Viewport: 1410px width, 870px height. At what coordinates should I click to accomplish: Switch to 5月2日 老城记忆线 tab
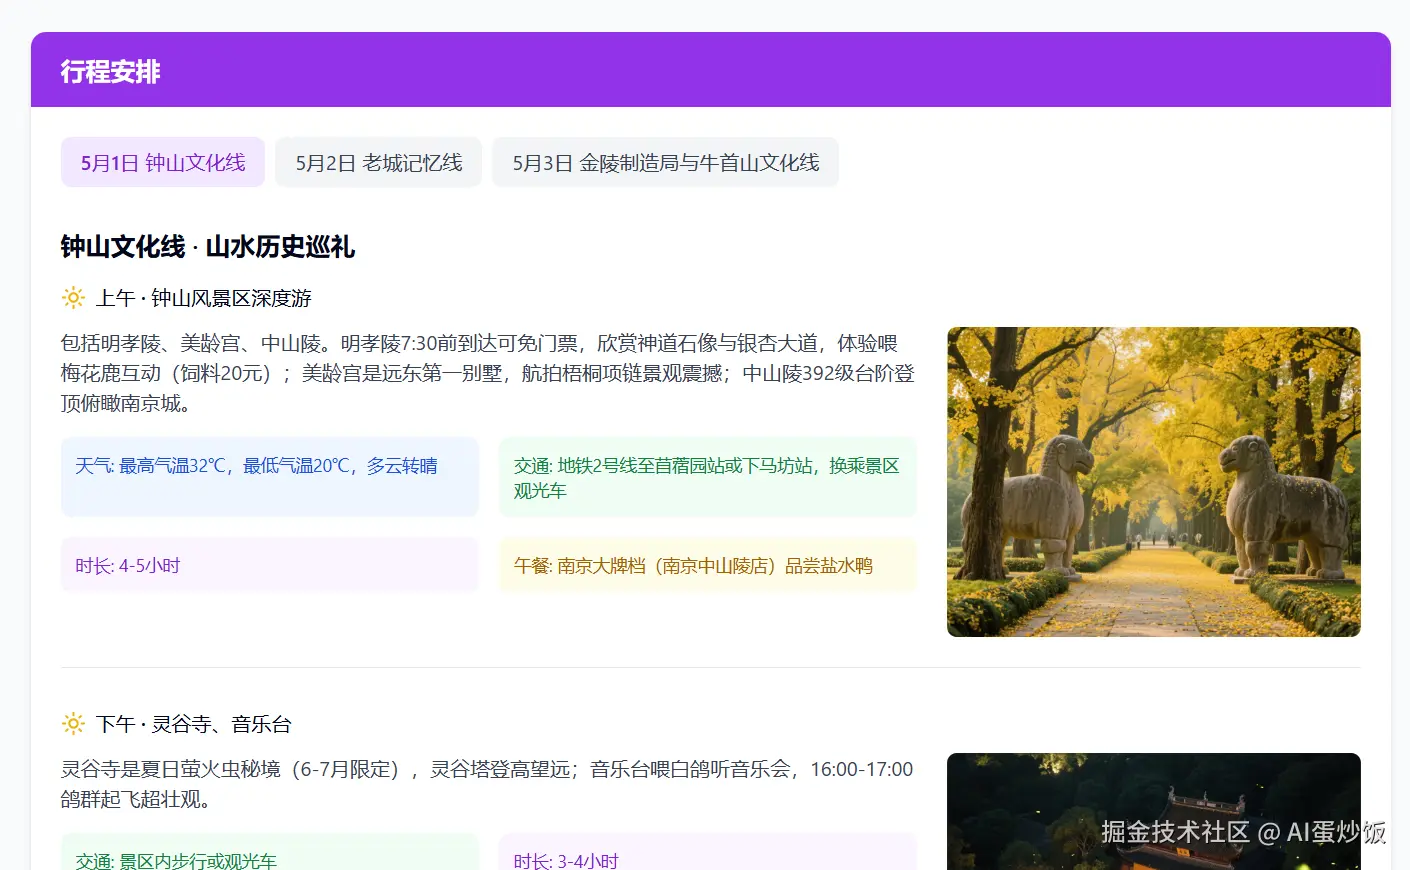379,162
